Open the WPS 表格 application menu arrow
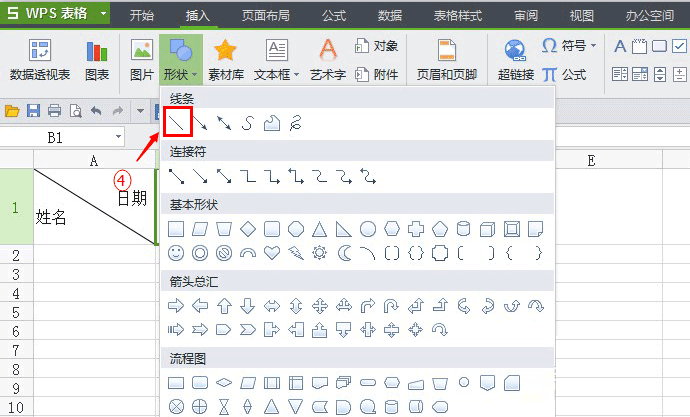This screenshot has height=417, width=690. (103, 13)
